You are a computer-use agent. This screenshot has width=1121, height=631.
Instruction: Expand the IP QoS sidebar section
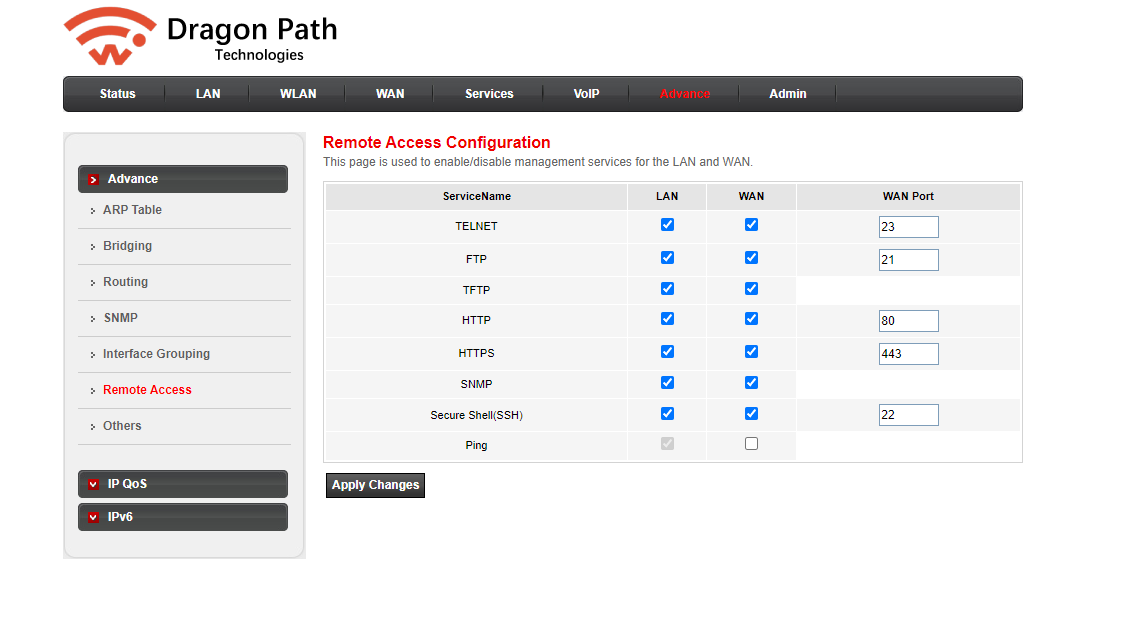pos(183,484)
